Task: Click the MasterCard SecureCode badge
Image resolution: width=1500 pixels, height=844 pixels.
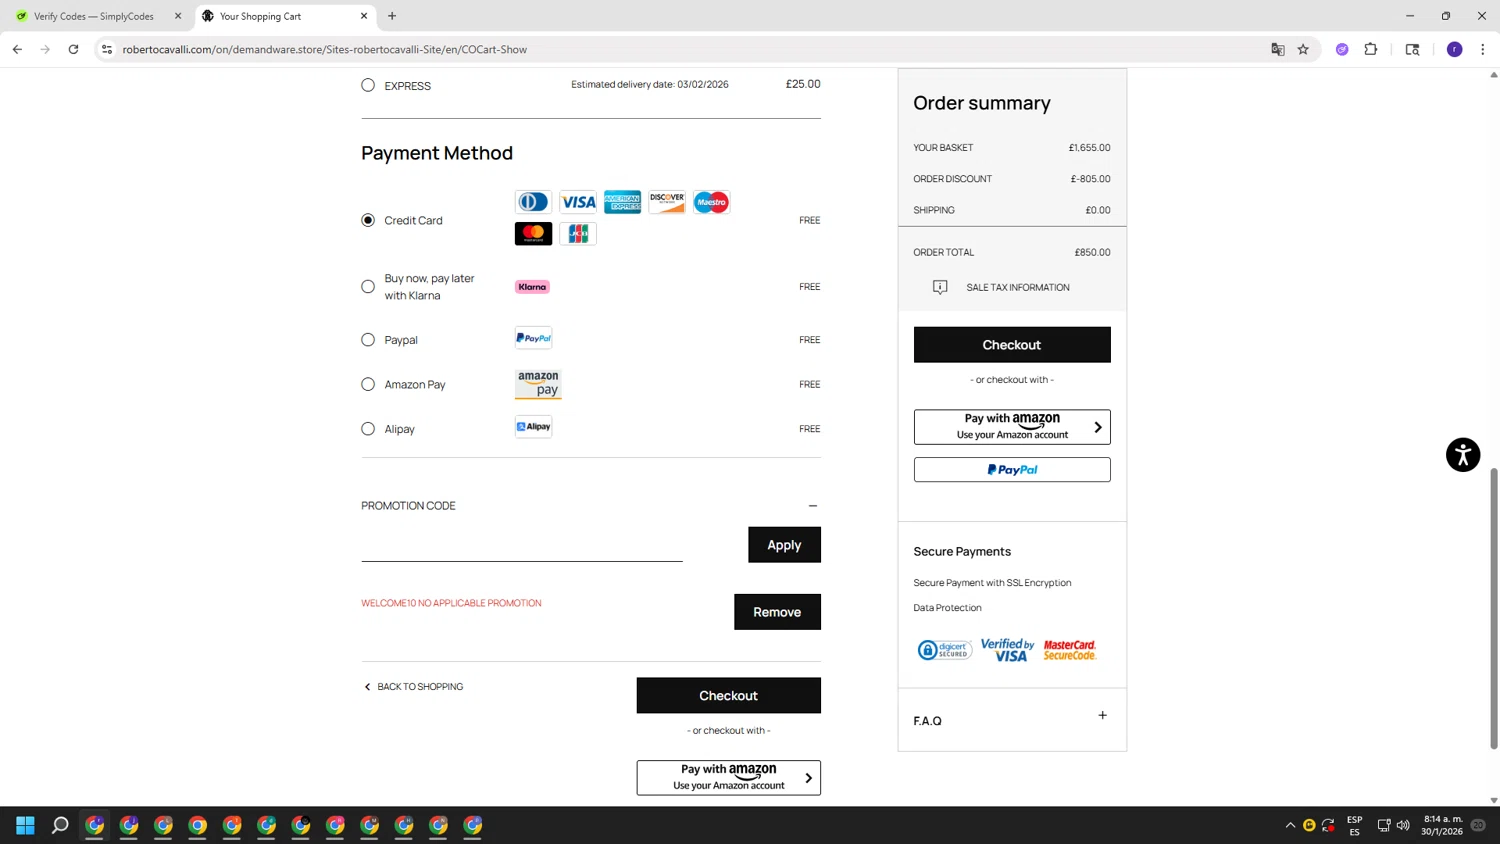Action: (1070, 651)
